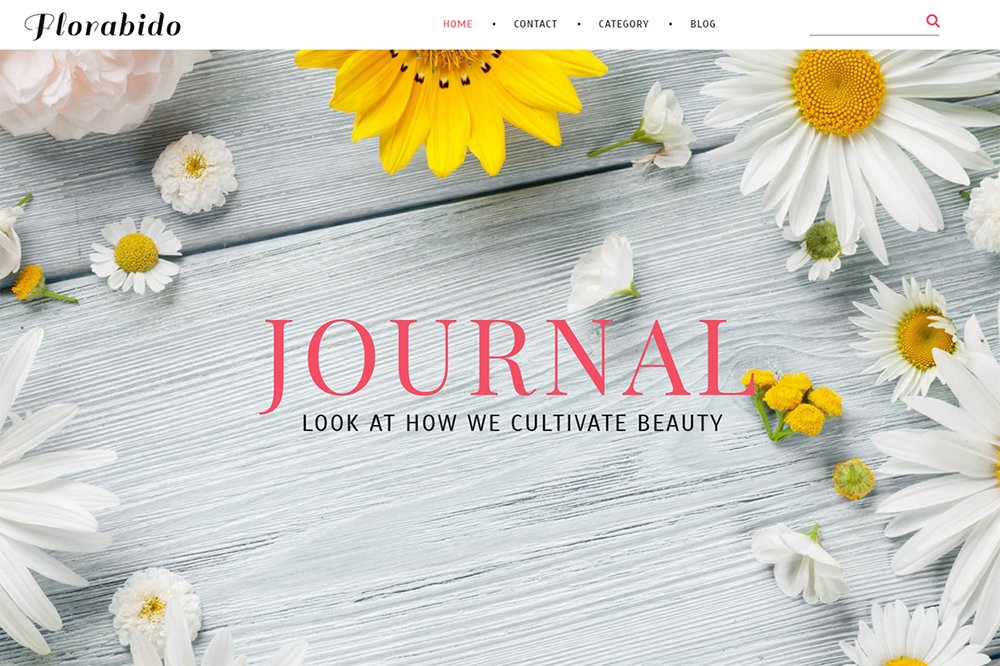Screen dimensions: 1000x666
Task: Open the Category menu item
Action: [623, 24]
